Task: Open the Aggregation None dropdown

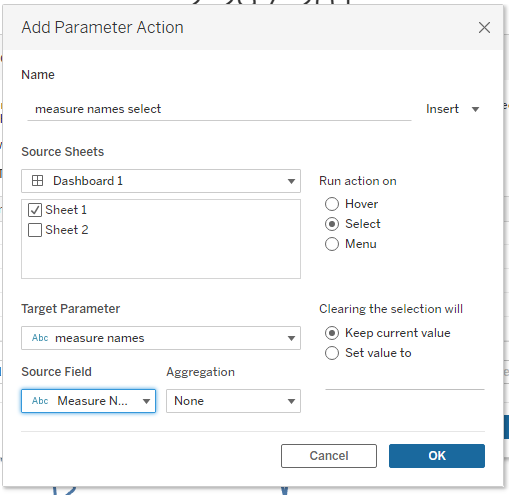Action: [233, 401]
